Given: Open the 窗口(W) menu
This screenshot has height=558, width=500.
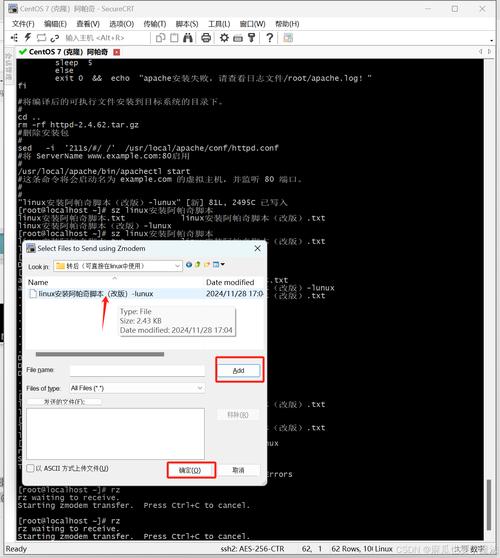Looking at the screenshot, I should (x=252, y=24).
